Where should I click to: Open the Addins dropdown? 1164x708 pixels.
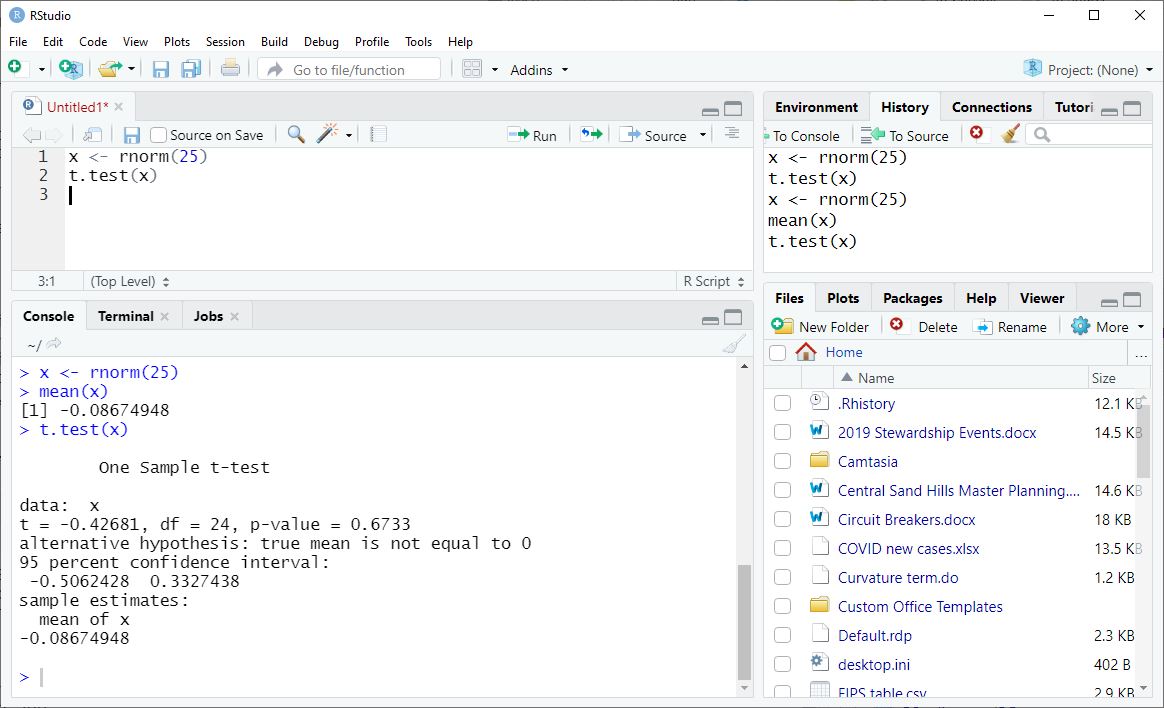tap(538, 69)
